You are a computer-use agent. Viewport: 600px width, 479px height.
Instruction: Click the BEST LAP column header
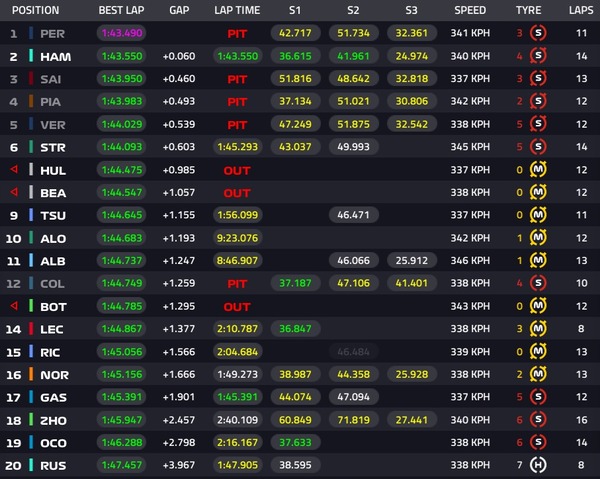point(121,10)
